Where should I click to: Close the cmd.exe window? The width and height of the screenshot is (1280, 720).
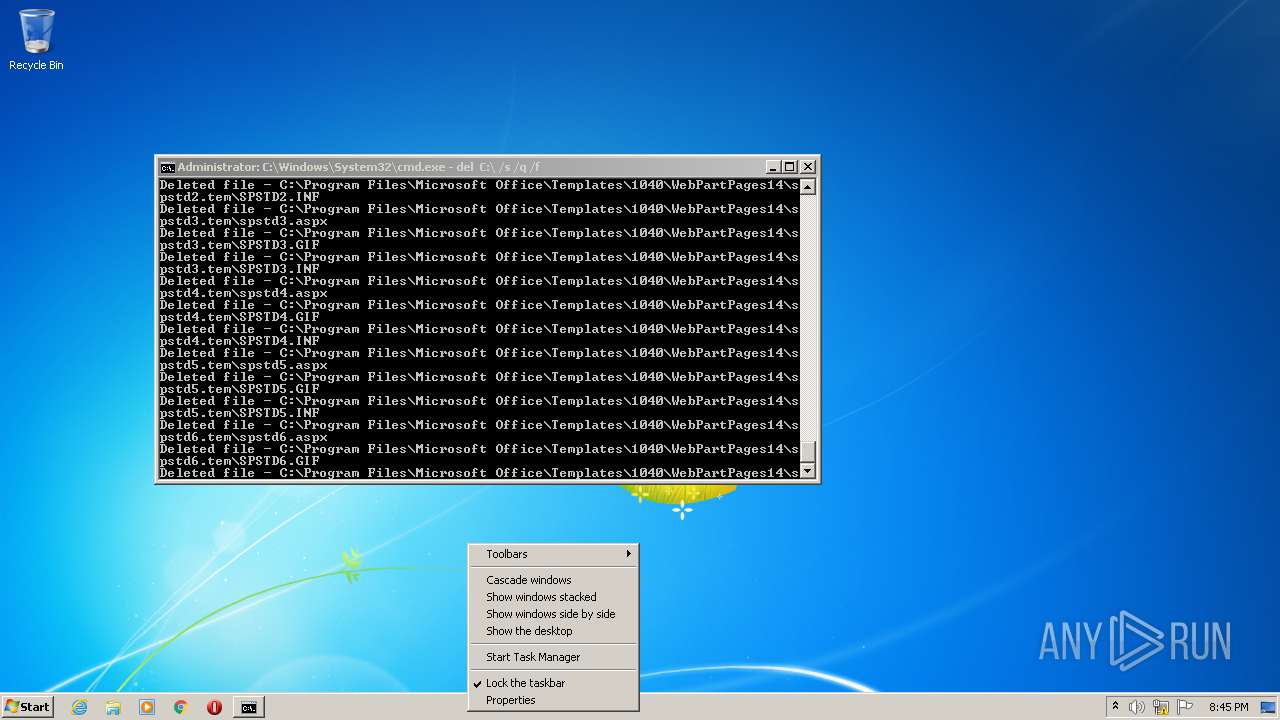point(808,167)
